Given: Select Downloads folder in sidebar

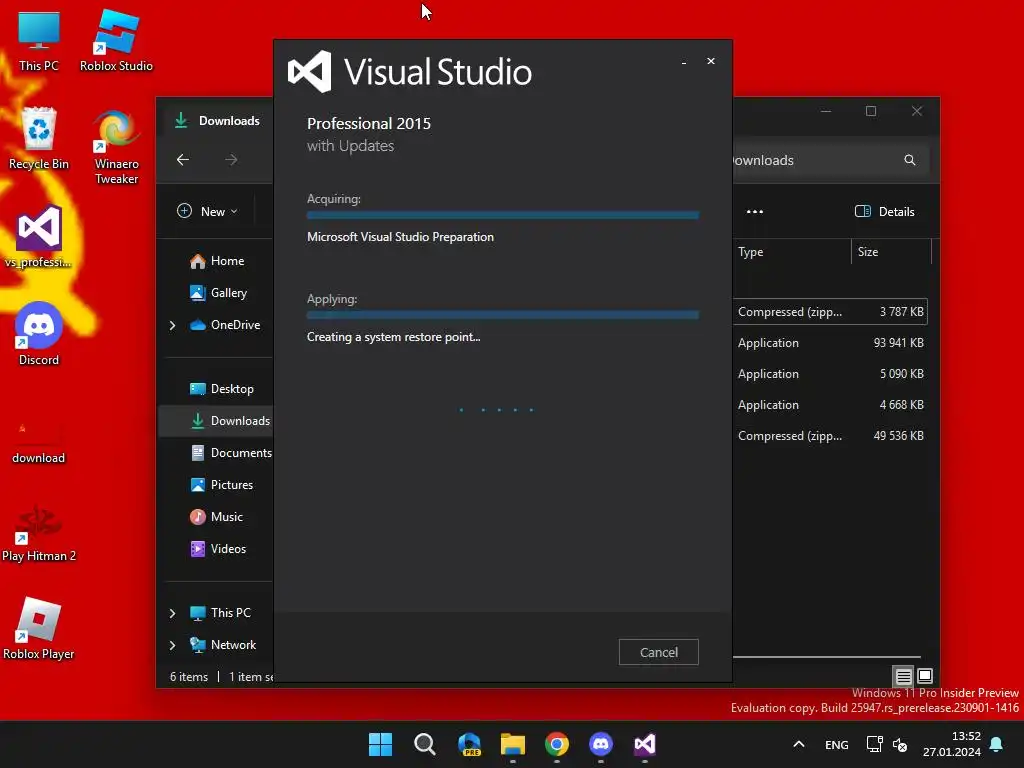Looking at the screenshot, I should tap(216, 421).
